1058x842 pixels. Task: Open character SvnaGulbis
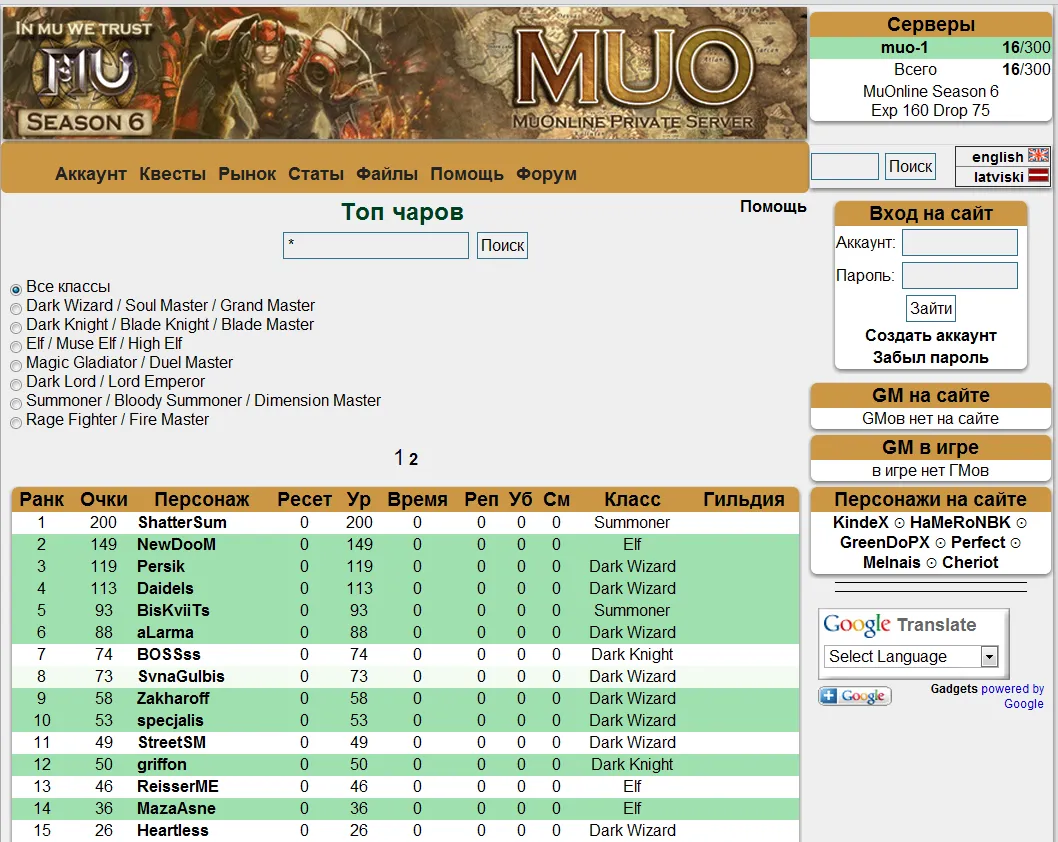point(181,677)
